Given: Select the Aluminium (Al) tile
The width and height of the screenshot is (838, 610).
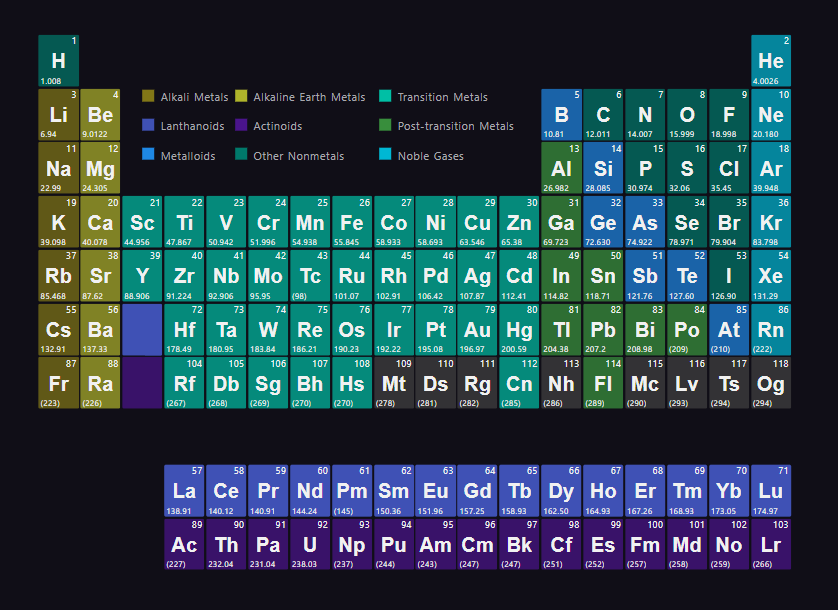Looking at the screenshot, I should [x=561, y=168].
